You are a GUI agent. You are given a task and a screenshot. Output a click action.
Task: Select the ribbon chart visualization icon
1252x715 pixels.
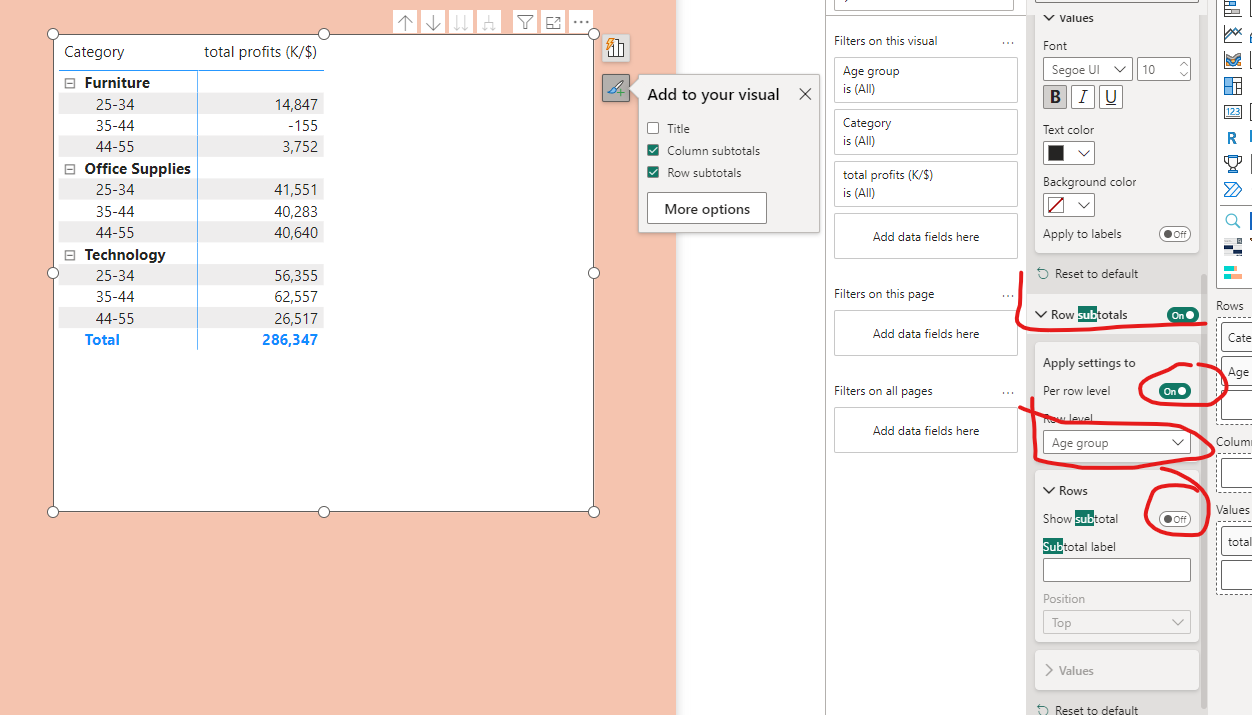coord(1233,60)
